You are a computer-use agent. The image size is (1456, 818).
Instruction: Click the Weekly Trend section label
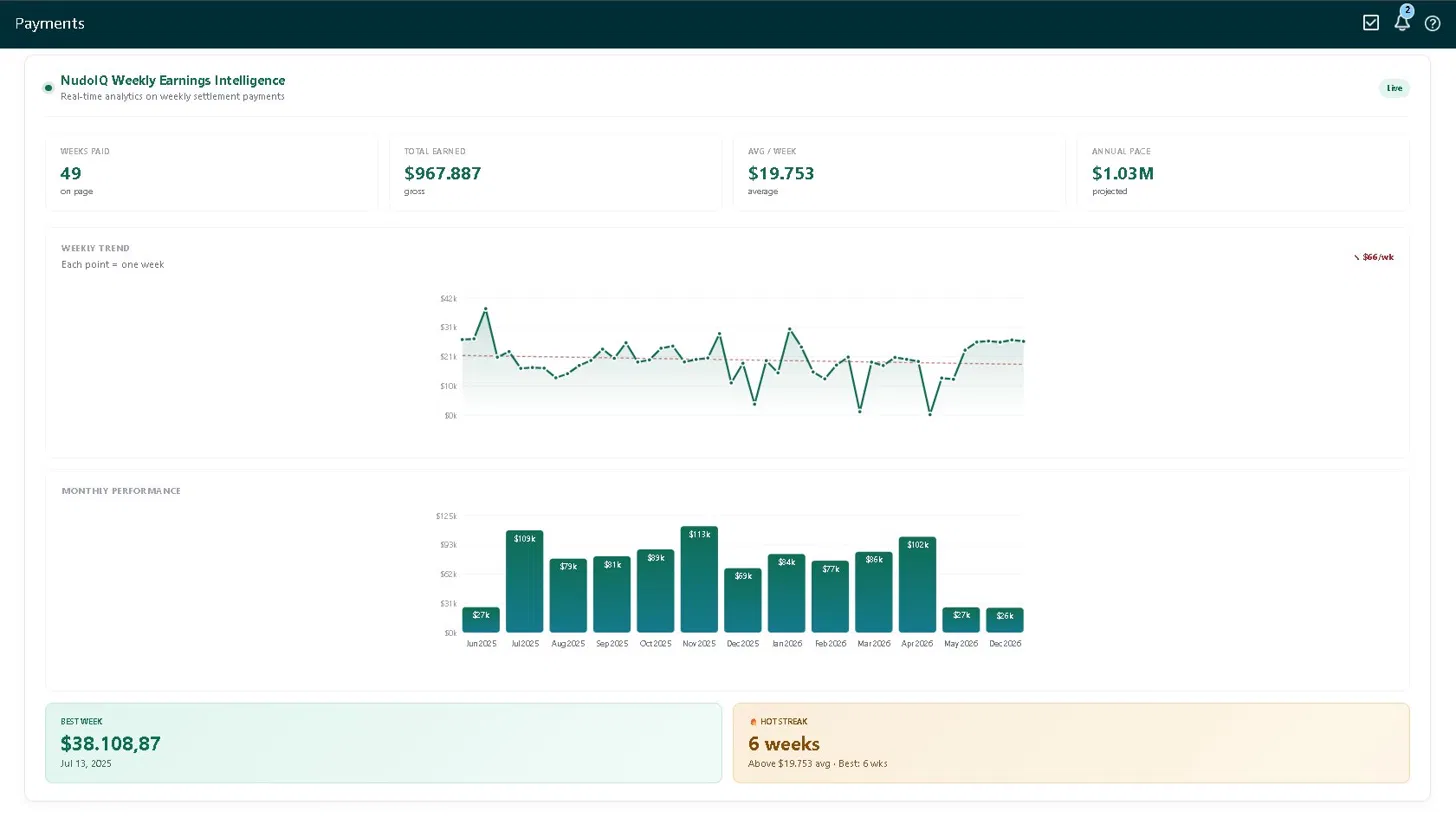95,248
